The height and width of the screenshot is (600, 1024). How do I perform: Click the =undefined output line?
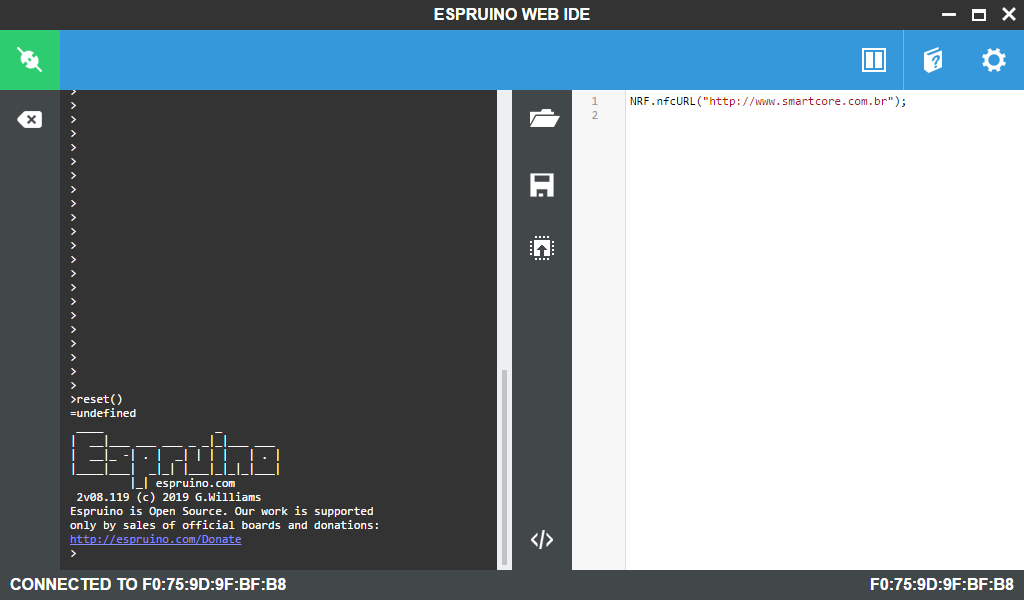pos(103,413)
